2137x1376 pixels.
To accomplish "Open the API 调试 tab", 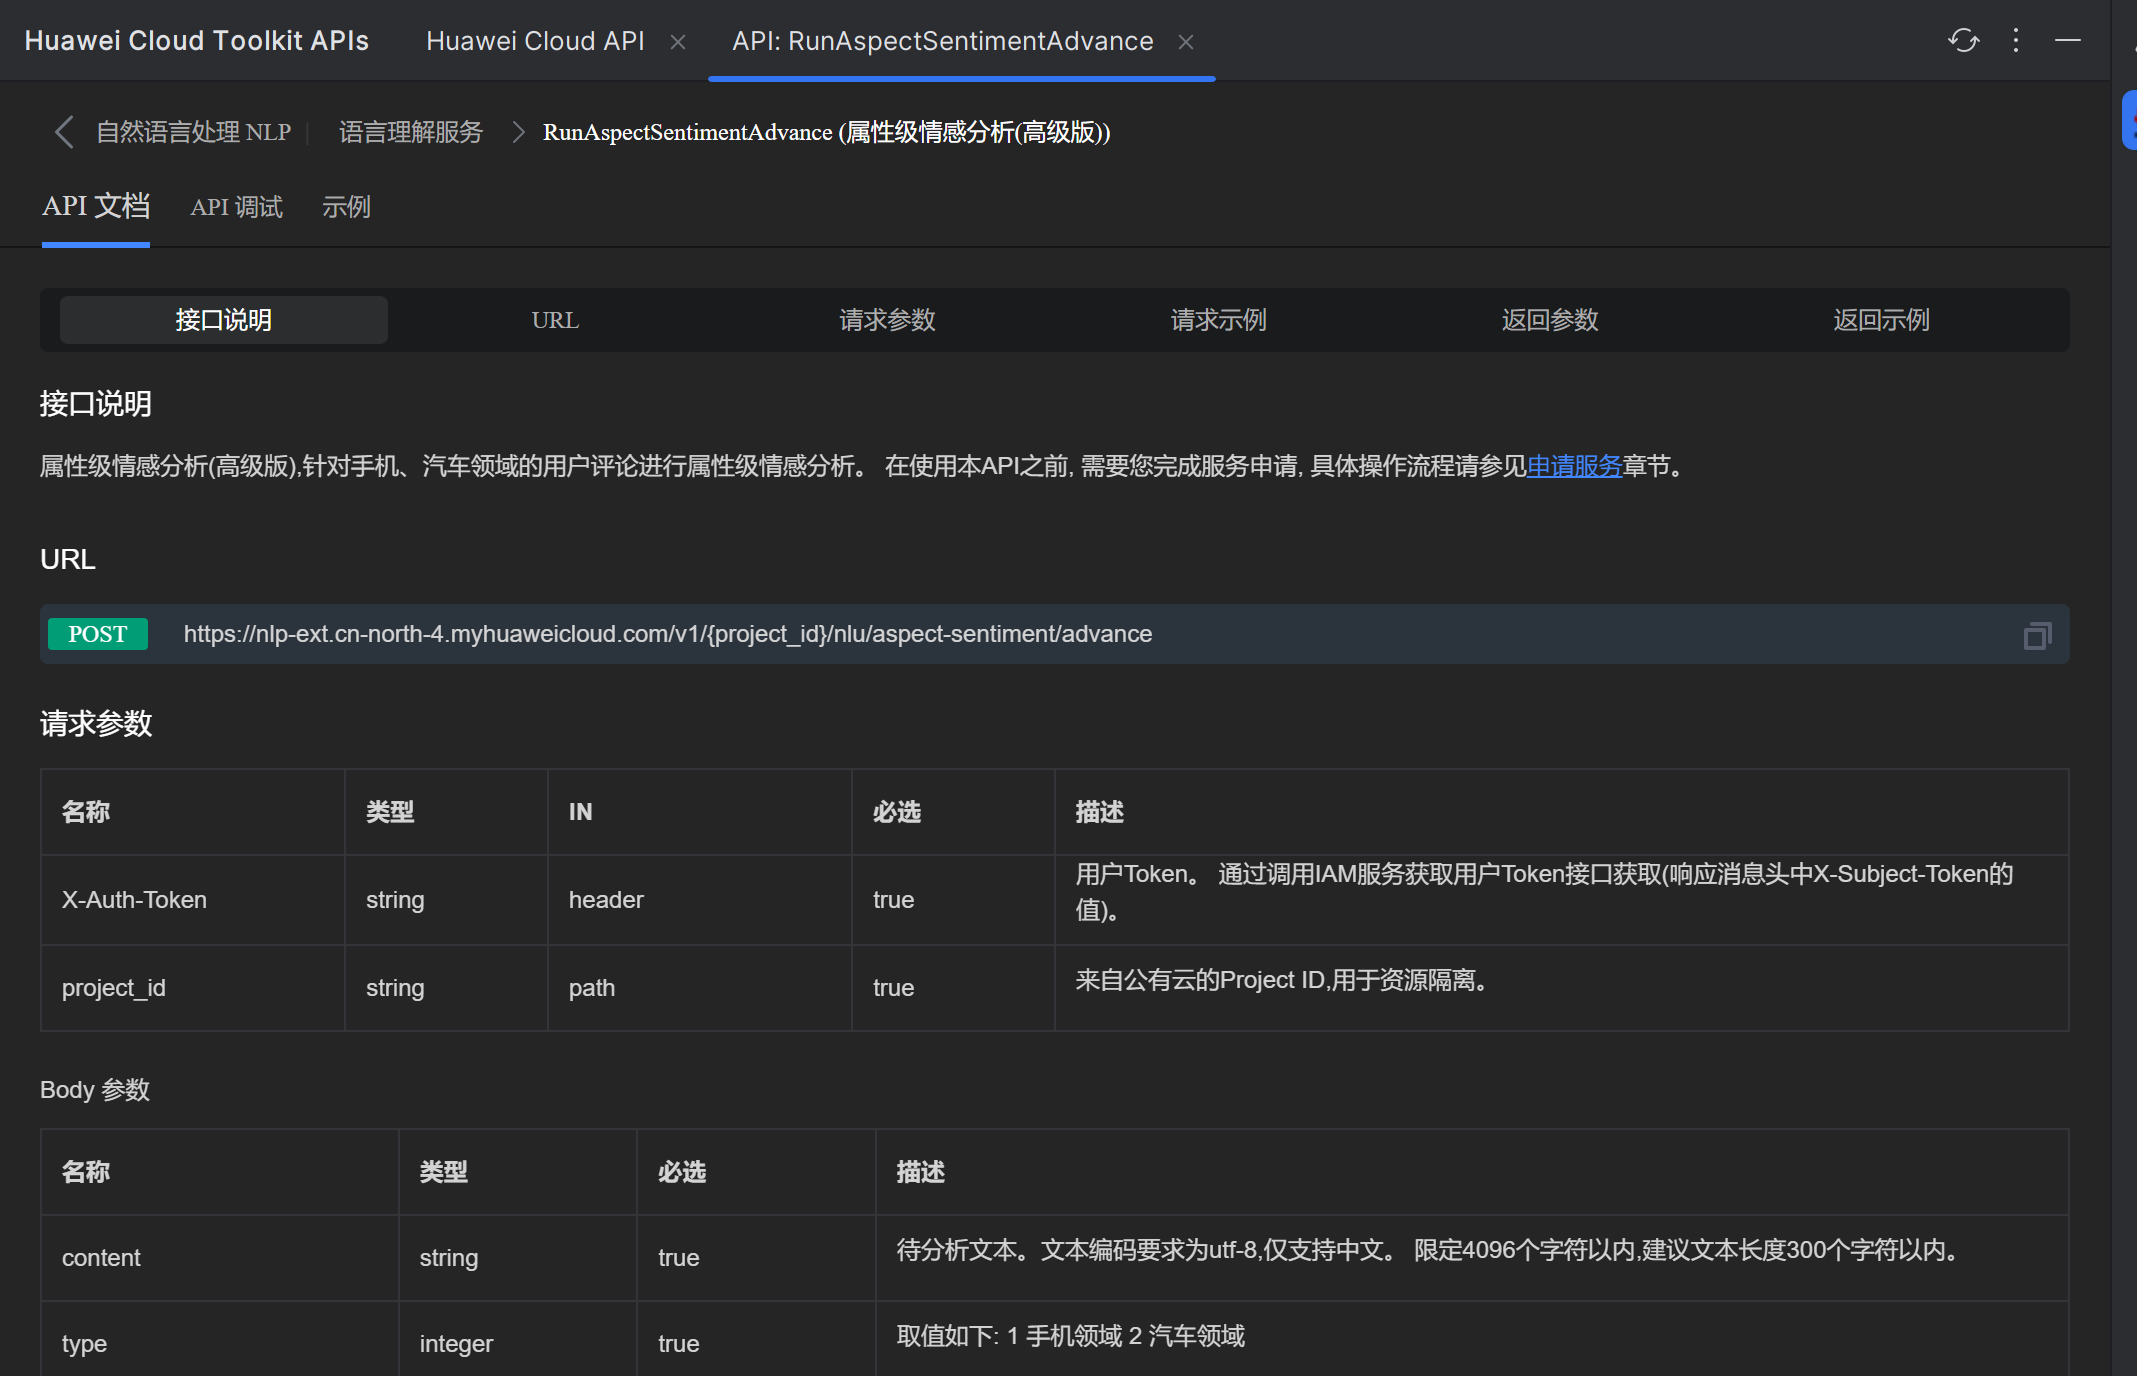I will pyautogui.click(x=236, y=207).
